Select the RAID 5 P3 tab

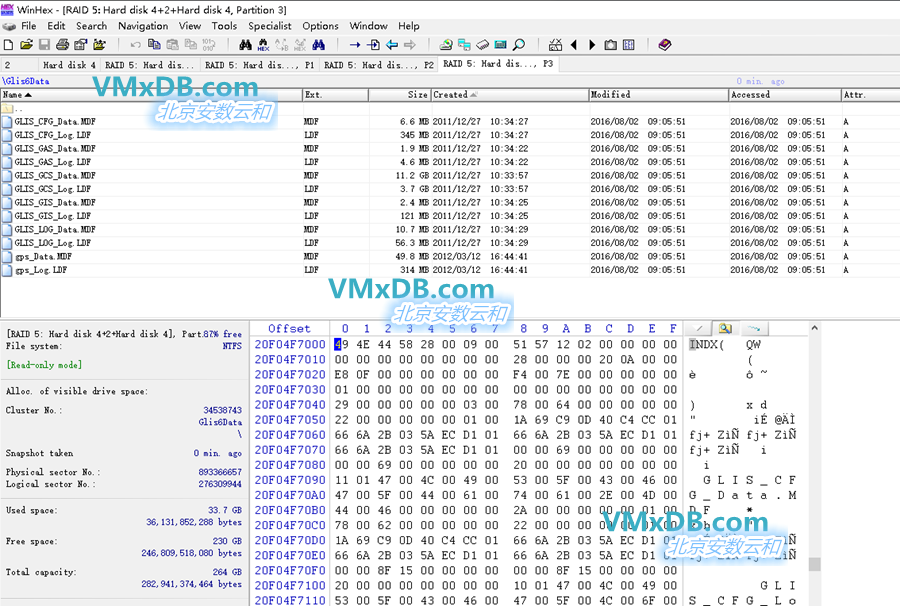coord(498,64)
